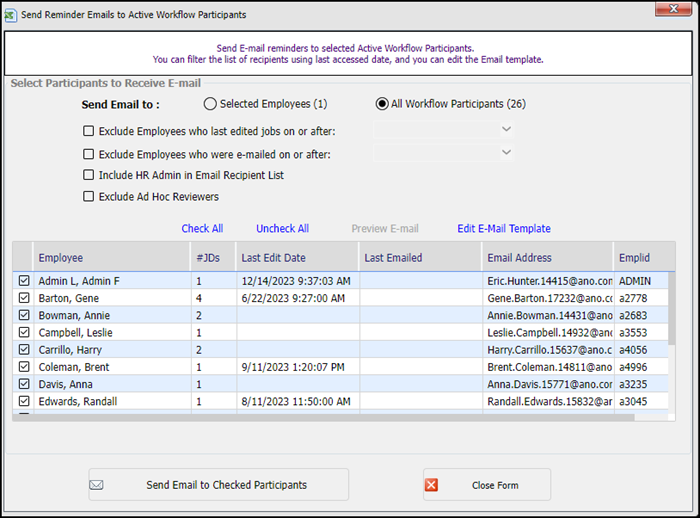Uncheck the row checkbox for Coleman, Brent

point(24,367)
